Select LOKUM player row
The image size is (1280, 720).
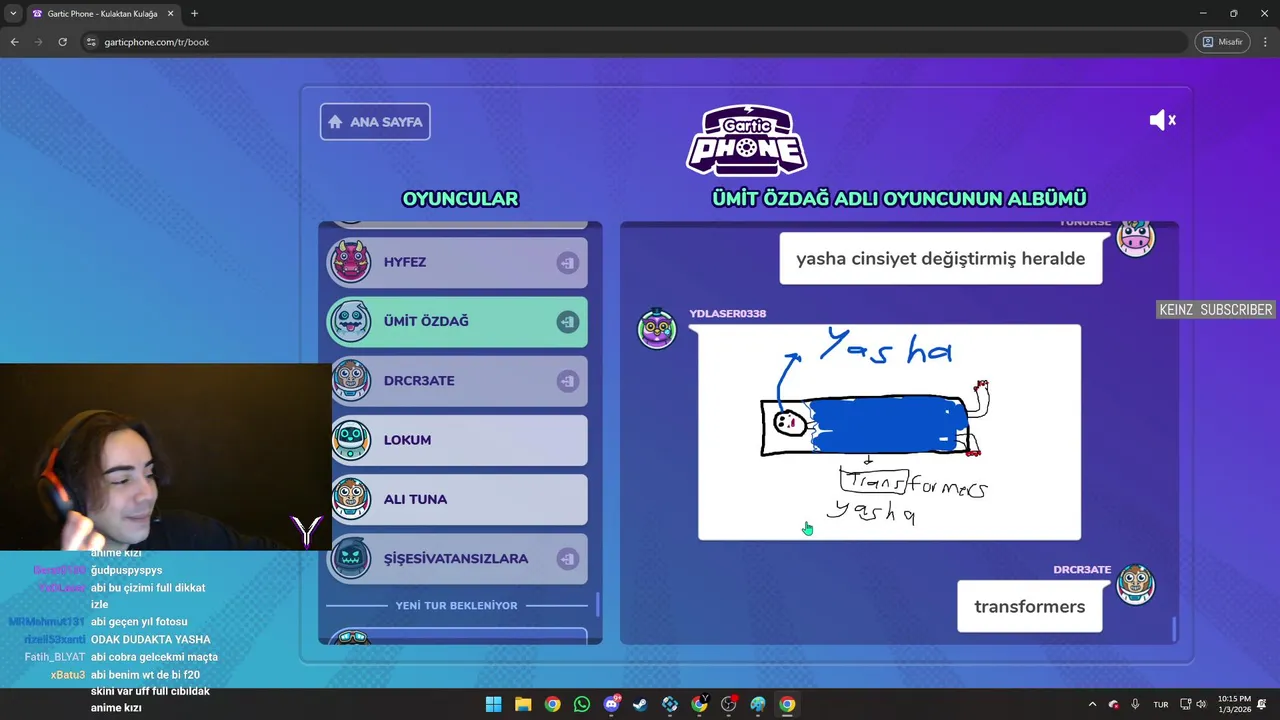(x=458, y=440)
